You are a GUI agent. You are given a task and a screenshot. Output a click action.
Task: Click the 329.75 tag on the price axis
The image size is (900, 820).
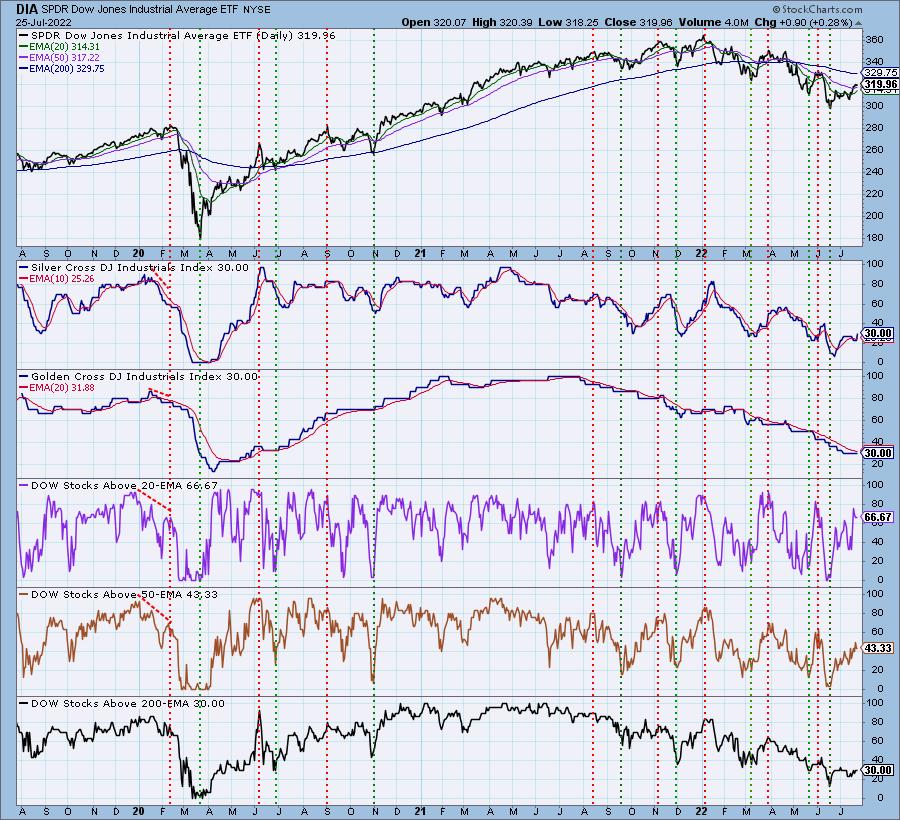[x=880, y=73]
